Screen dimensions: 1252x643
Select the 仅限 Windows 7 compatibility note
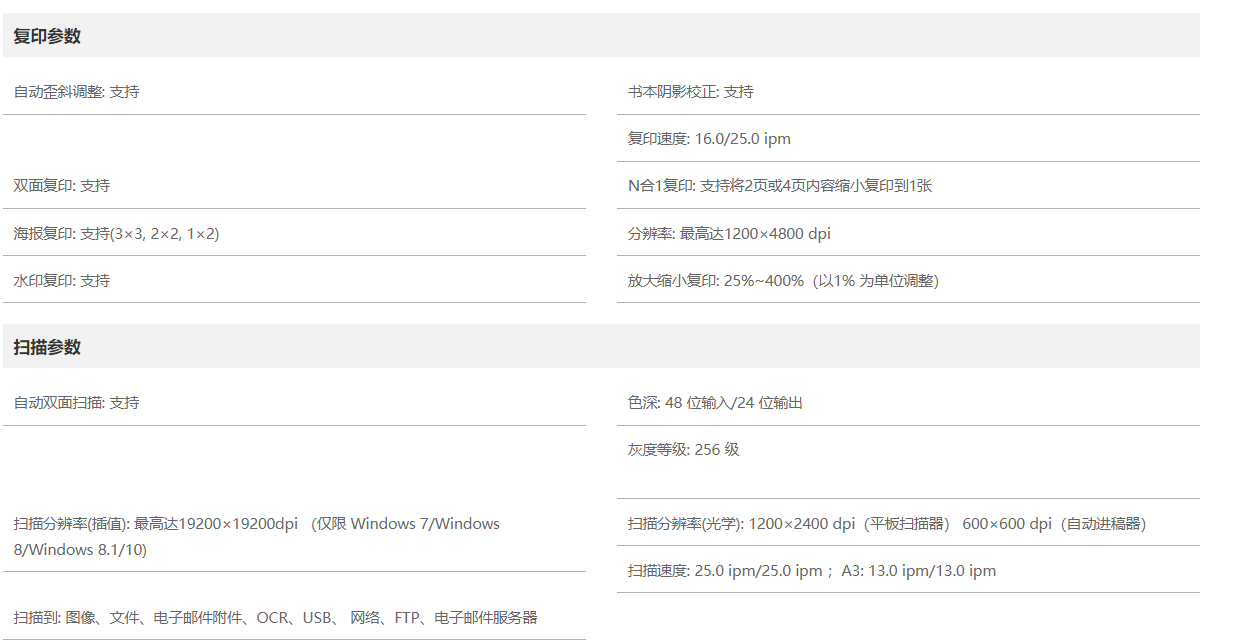[405, 524]
